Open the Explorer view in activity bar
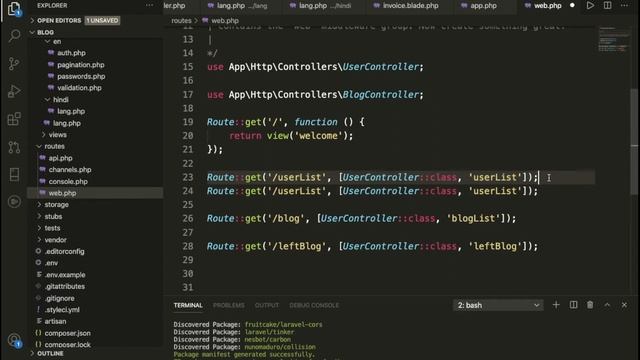 coord(14,9)
